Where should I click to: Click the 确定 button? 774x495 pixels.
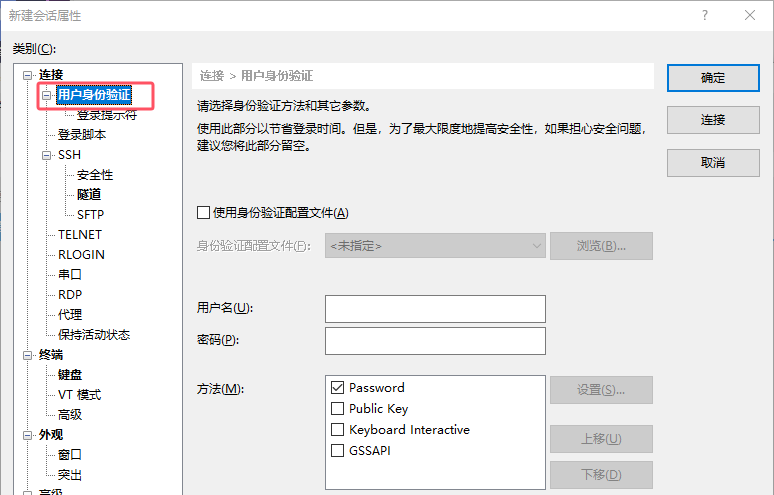coord(712,78)
